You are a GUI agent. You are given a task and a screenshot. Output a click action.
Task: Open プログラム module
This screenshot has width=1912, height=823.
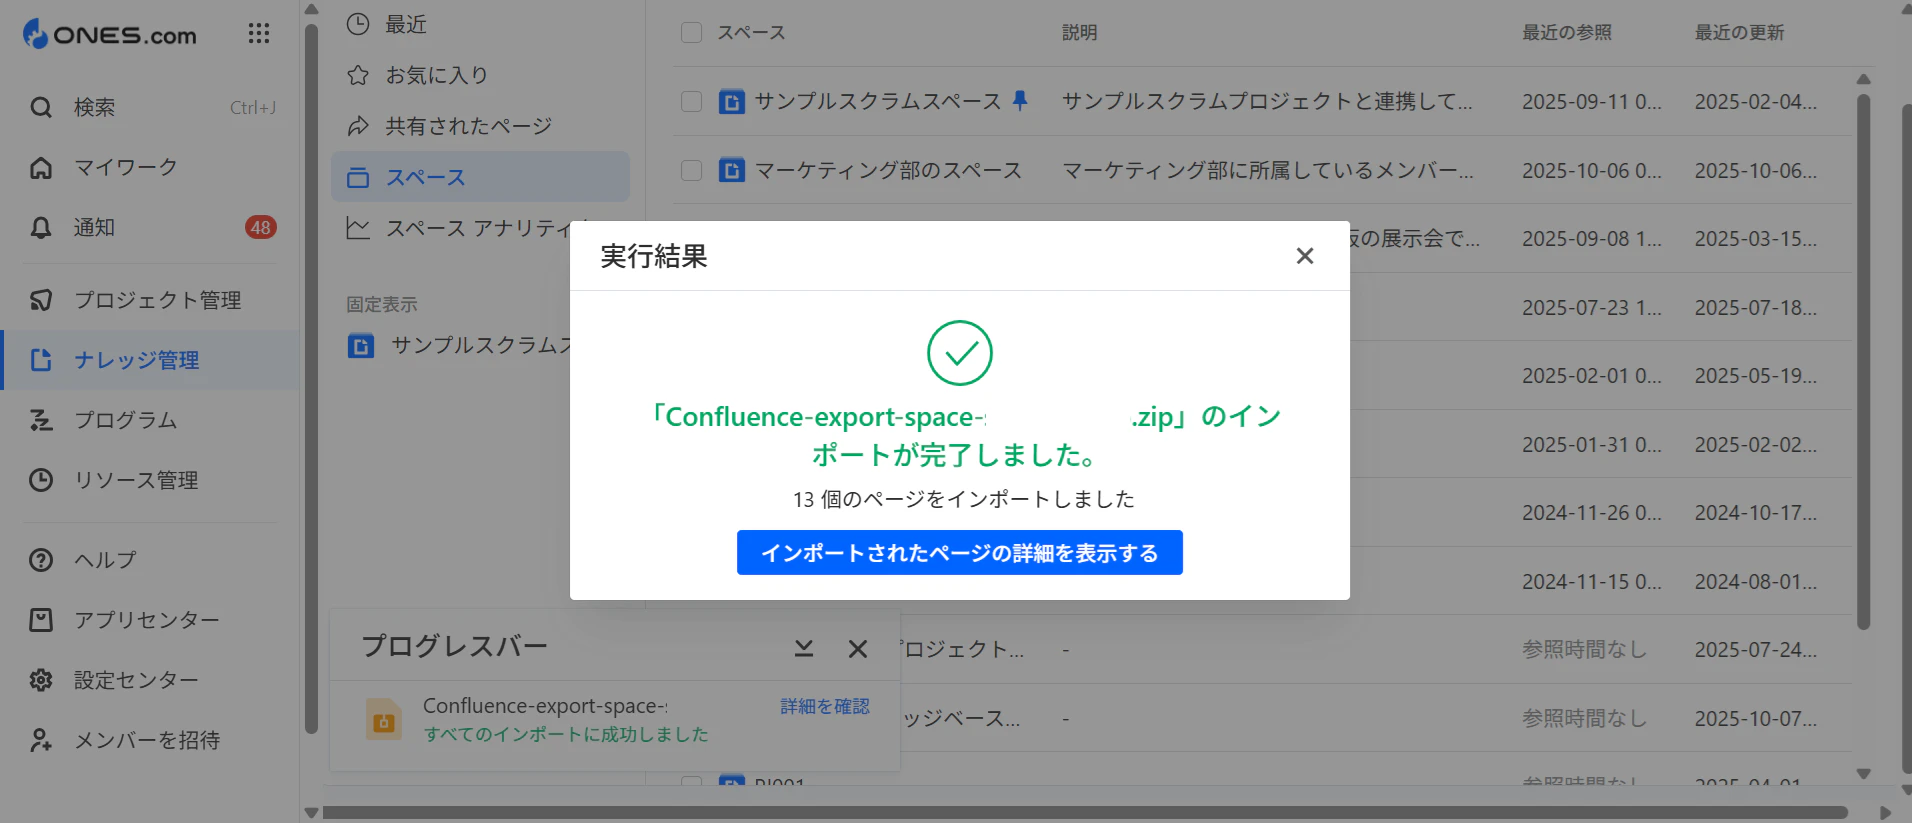click(150, 420)
